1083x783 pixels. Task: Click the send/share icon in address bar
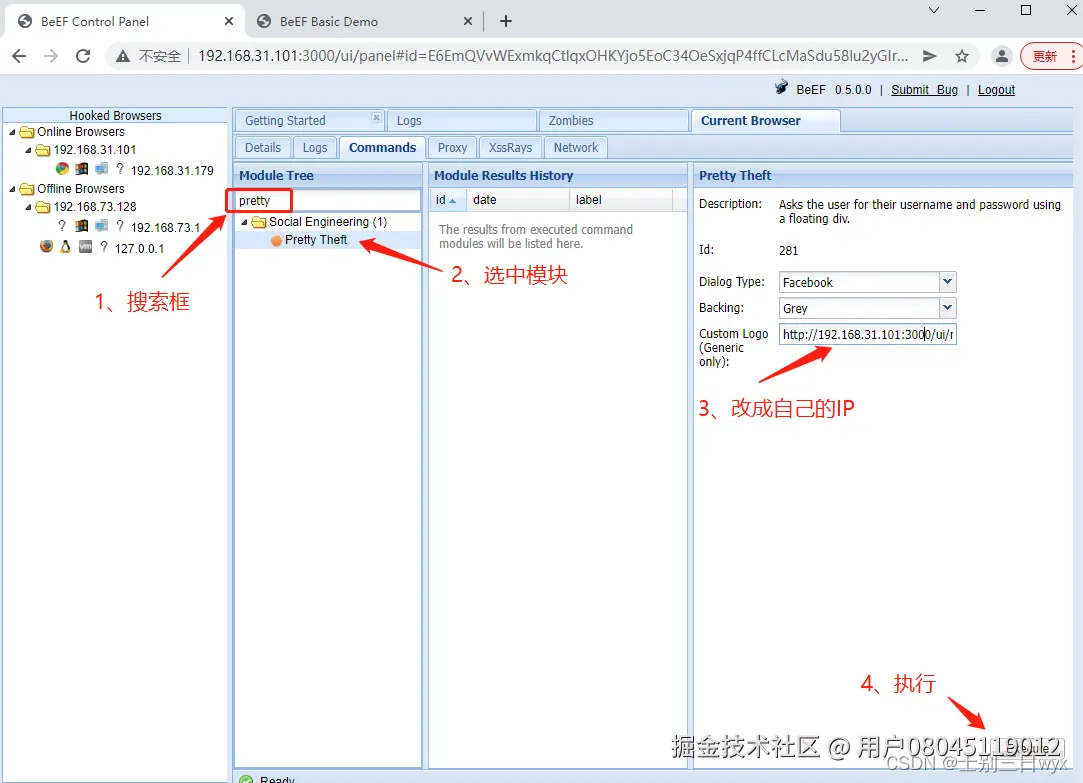[930, 56]
